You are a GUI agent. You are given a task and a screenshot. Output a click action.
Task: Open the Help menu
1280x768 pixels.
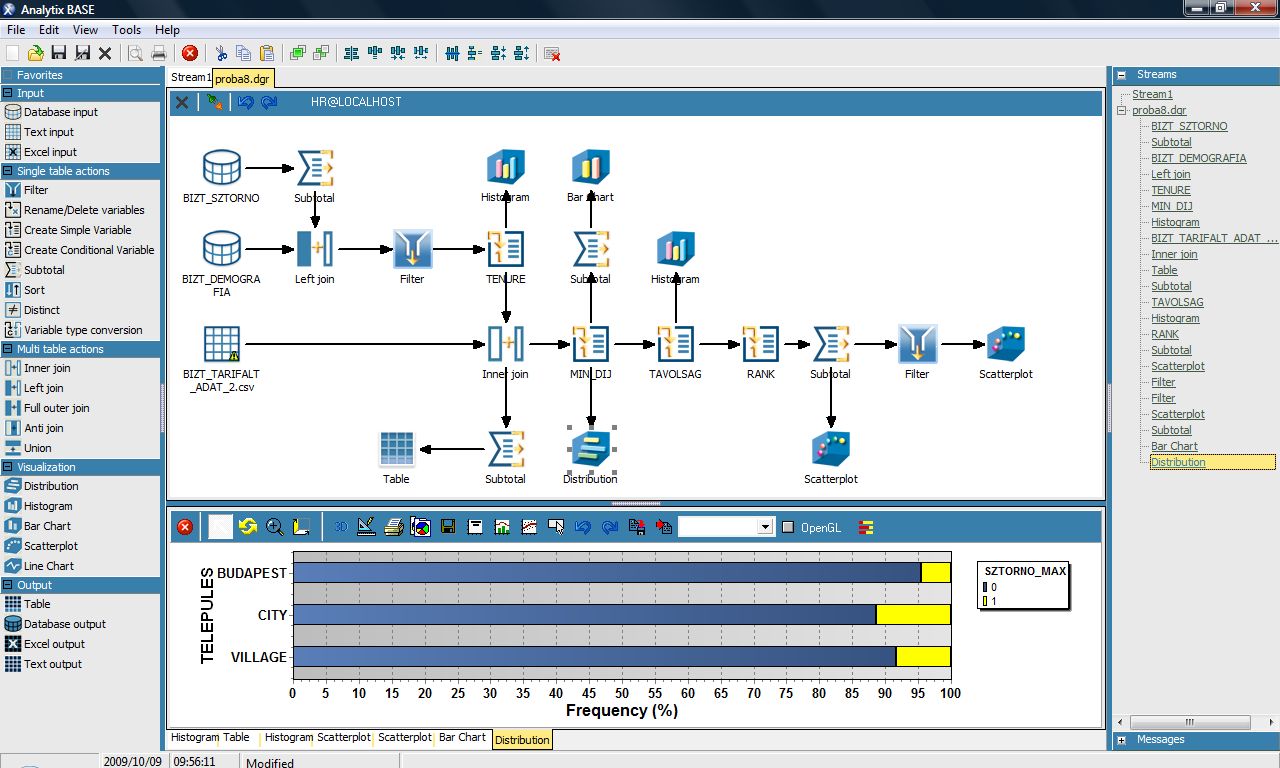click(167, 30)
